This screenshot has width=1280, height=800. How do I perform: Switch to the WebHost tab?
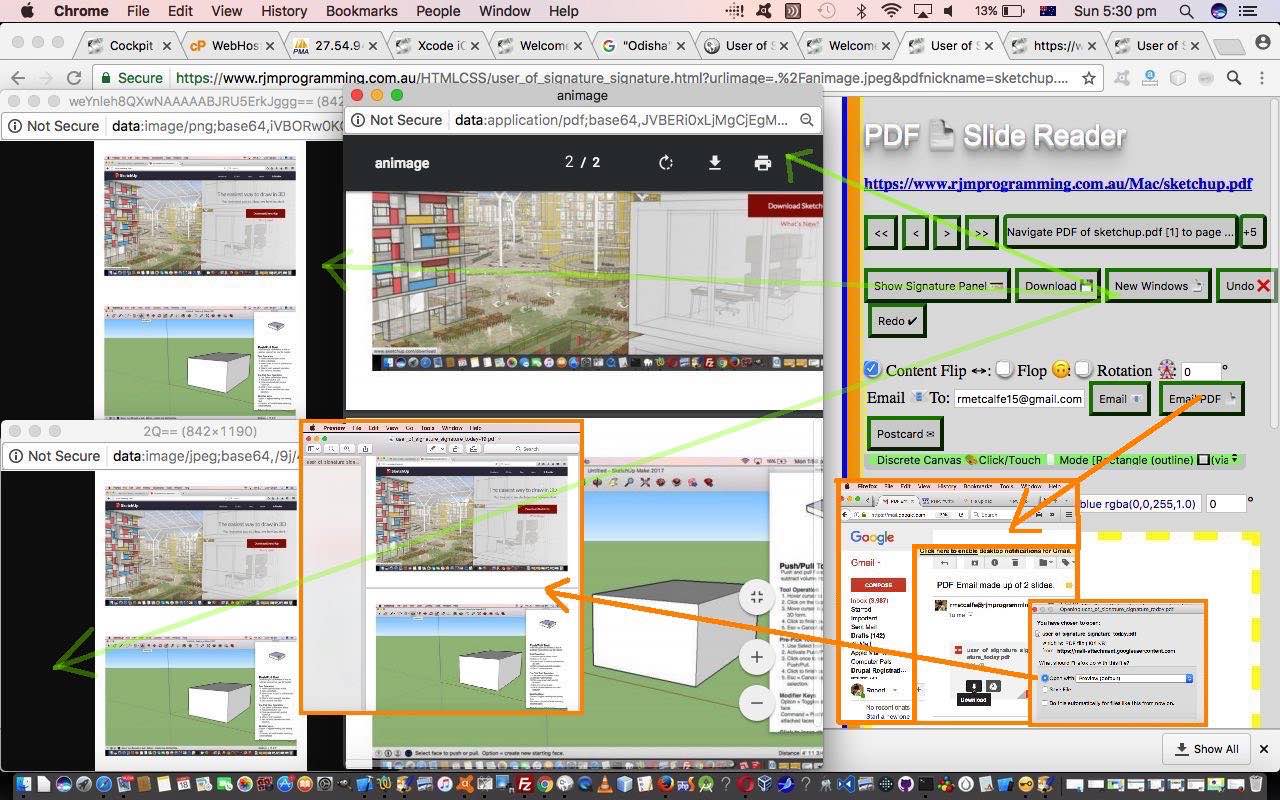tap(234, 46)
